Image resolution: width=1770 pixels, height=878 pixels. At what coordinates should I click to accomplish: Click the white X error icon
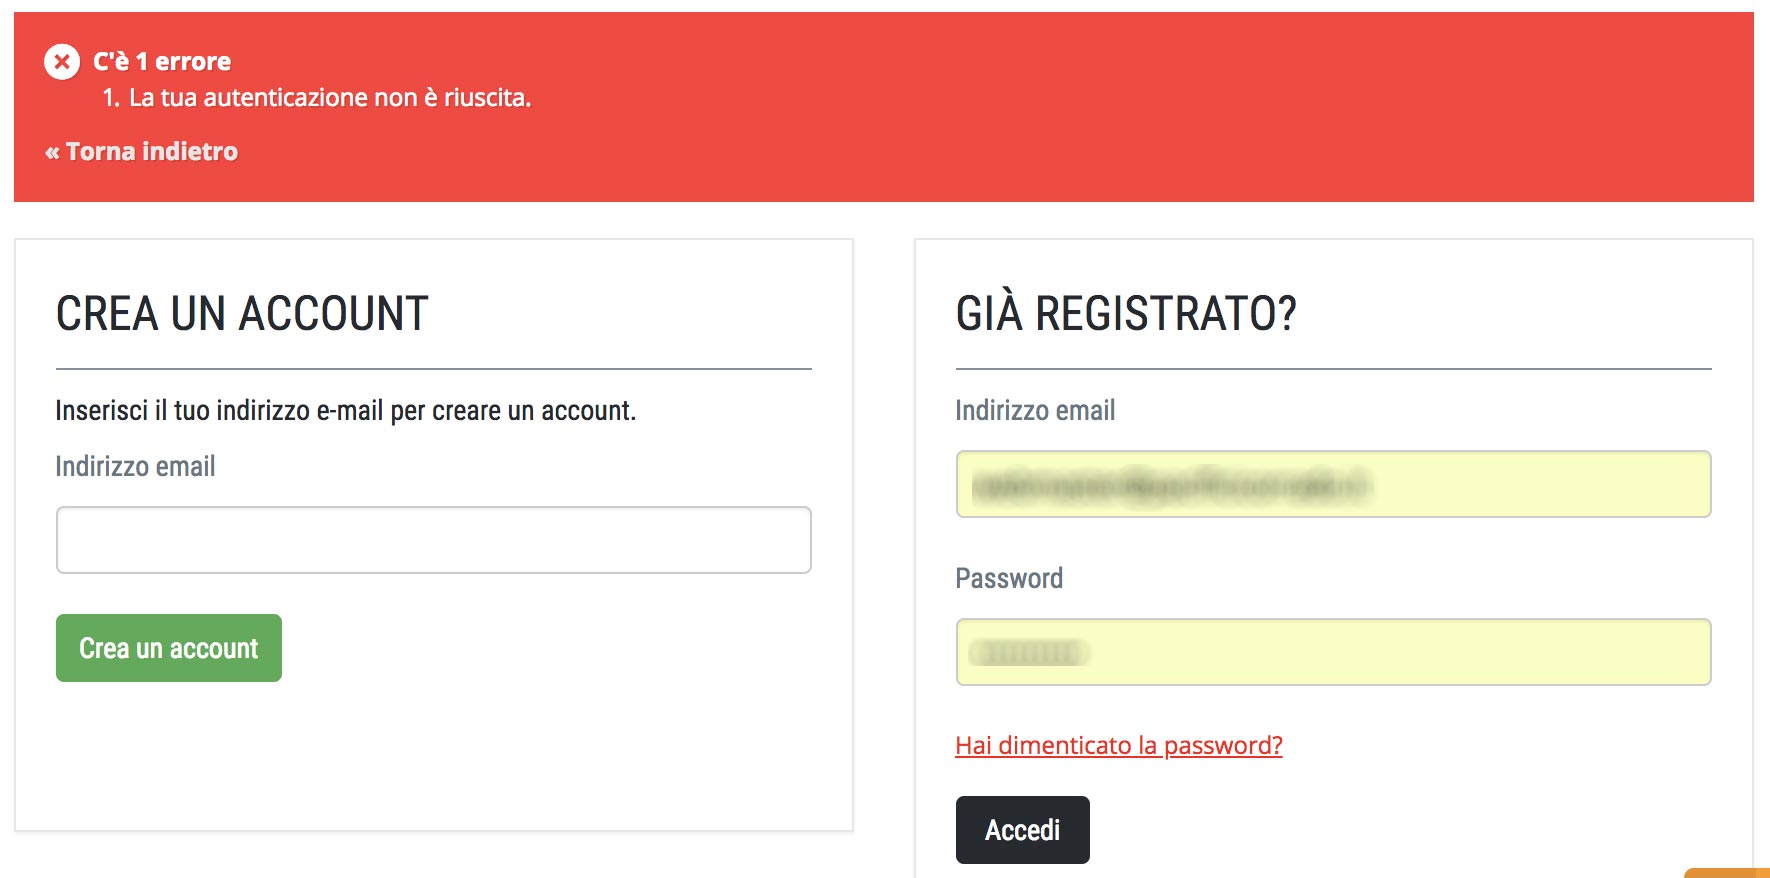coord(62,62)
